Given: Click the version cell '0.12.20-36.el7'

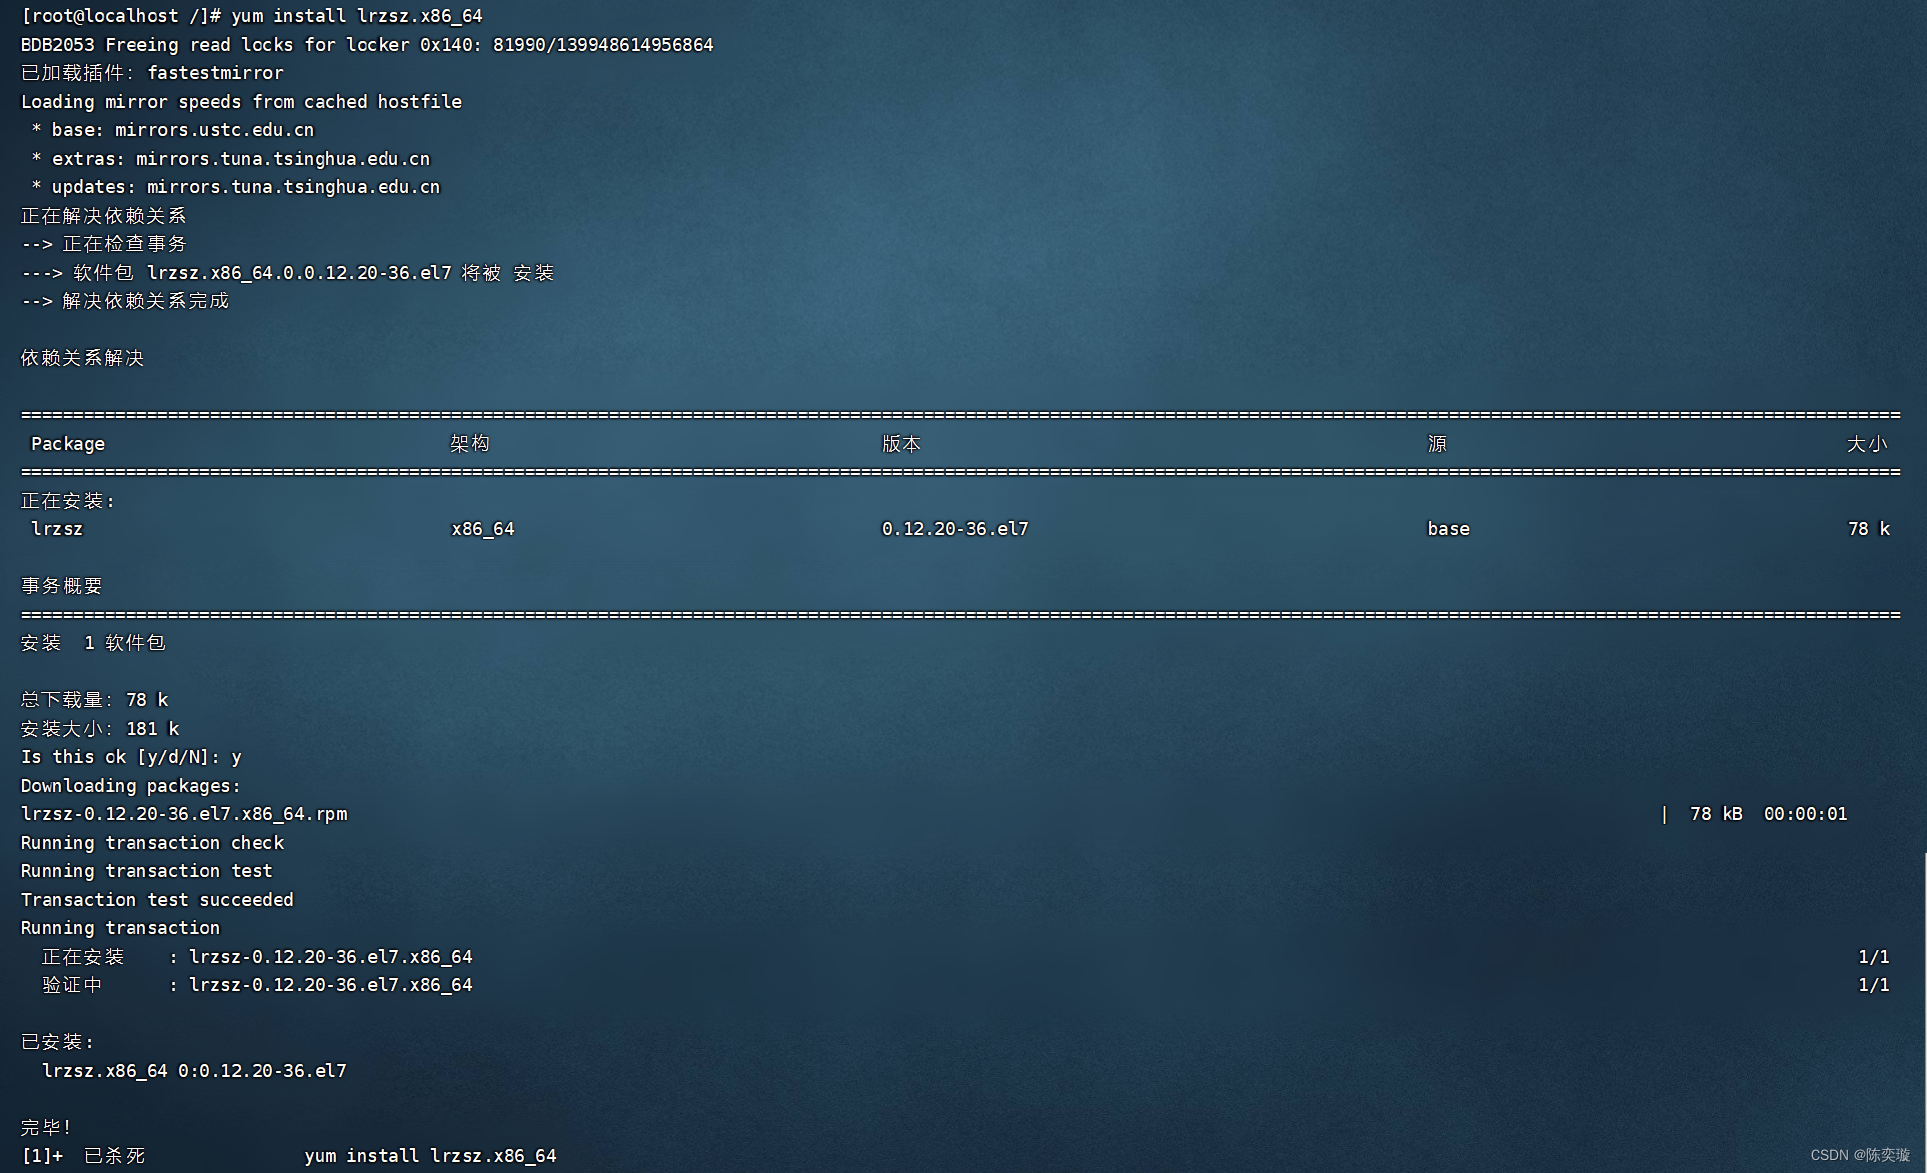Looking at the screenshot, I should pyautogui.click(x=955, y=529).
